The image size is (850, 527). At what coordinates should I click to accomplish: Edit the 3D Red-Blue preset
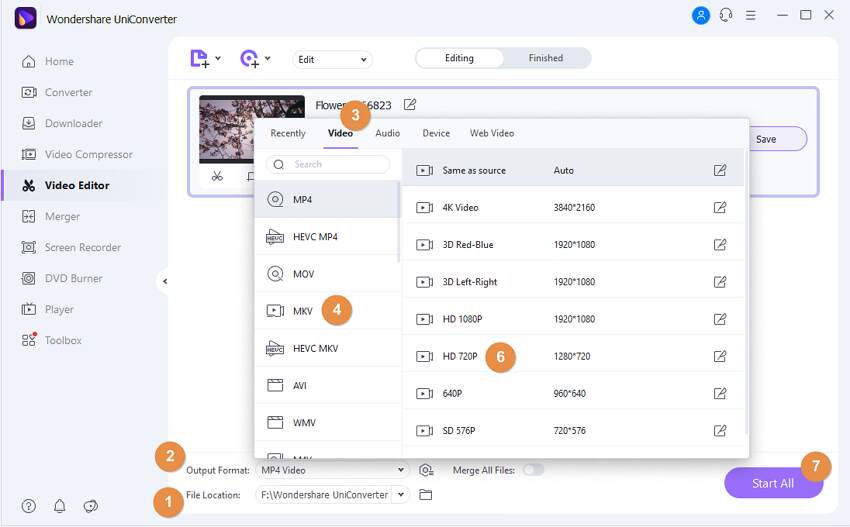click(719, 245)
